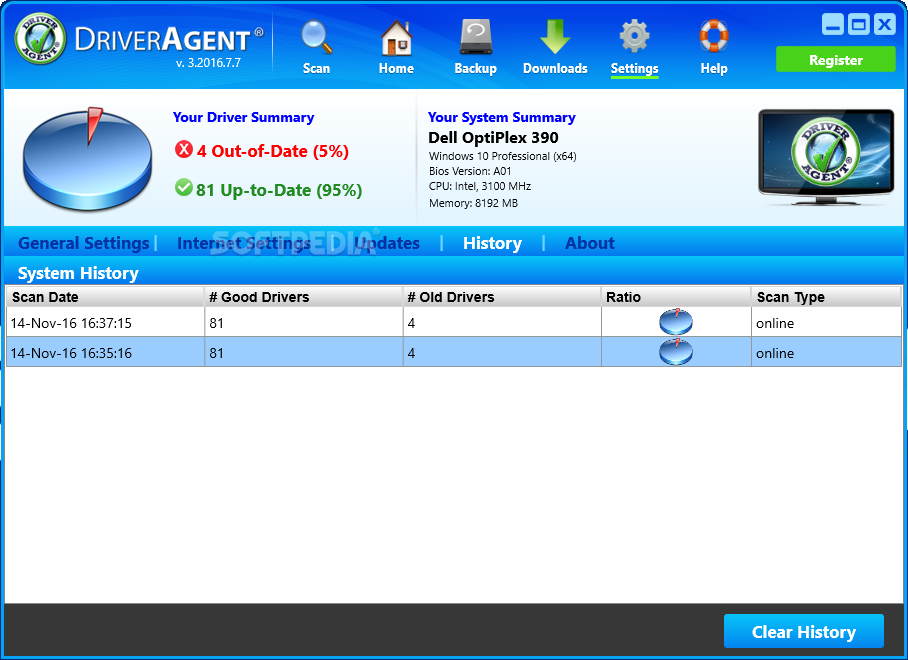Click '4 Out-of-Date (5%)' text

coord(273,151)
